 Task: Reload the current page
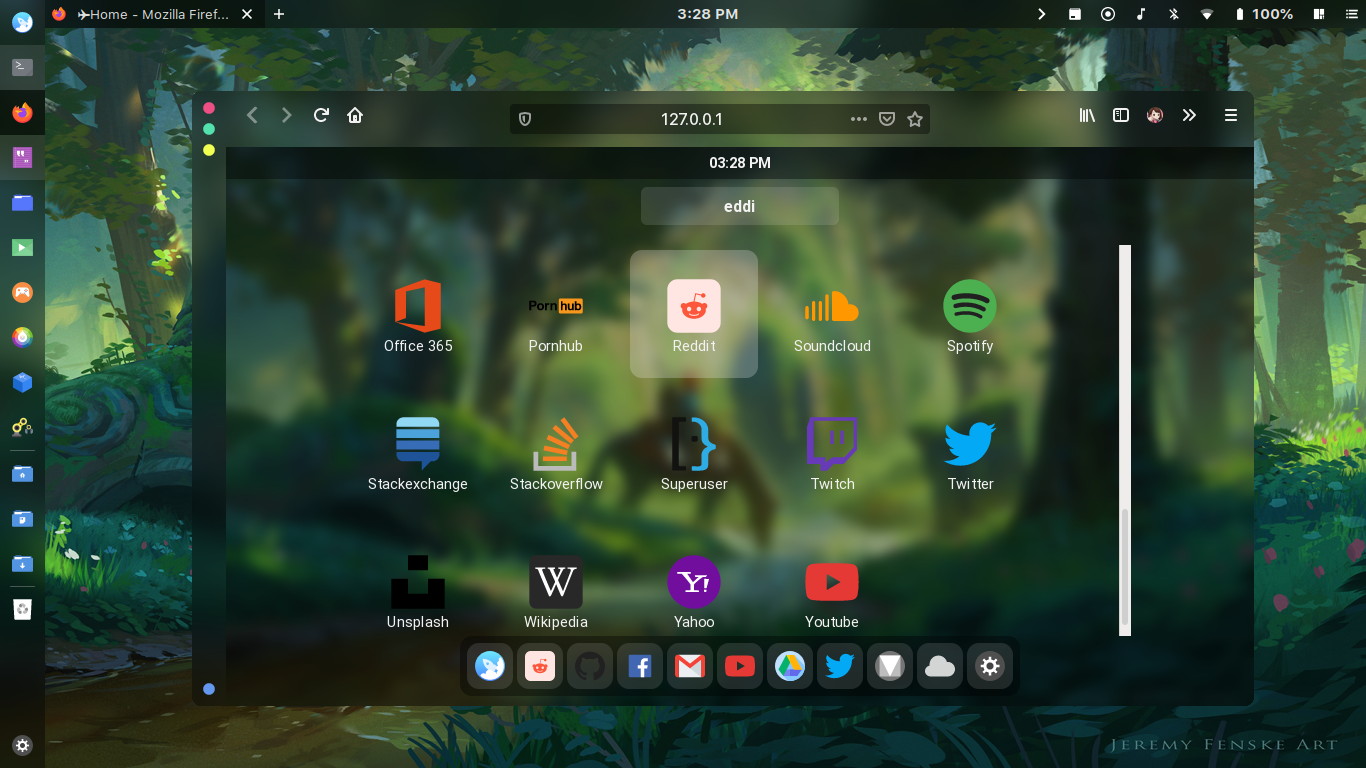coord(321,115)
